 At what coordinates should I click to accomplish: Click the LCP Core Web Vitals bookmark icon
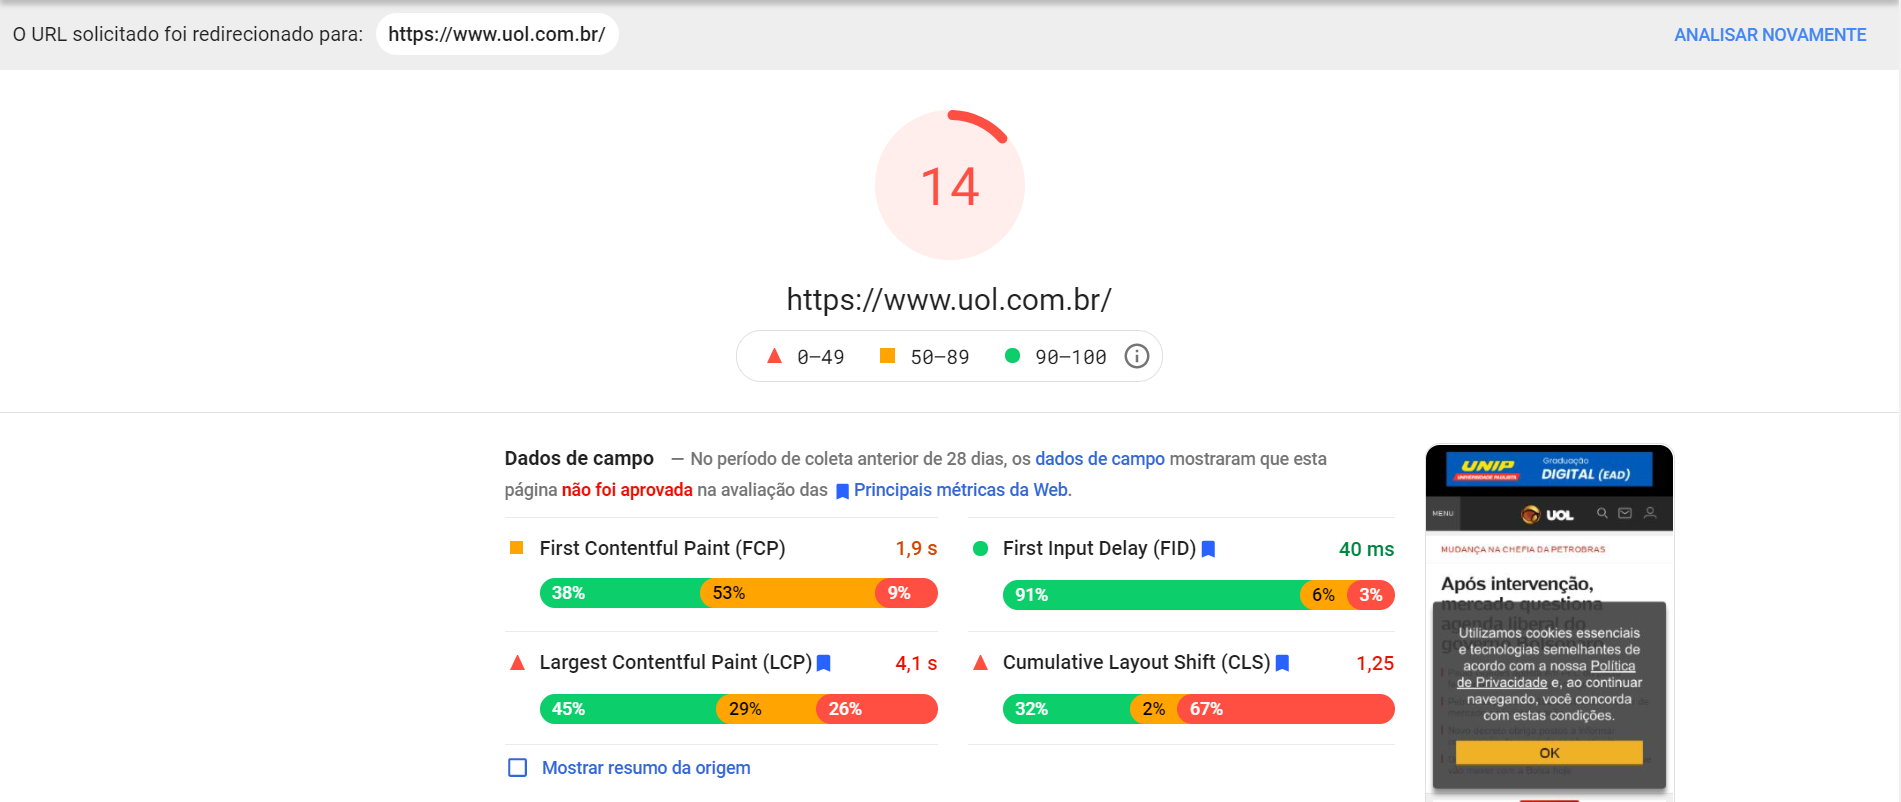click(x=824, y=663)
